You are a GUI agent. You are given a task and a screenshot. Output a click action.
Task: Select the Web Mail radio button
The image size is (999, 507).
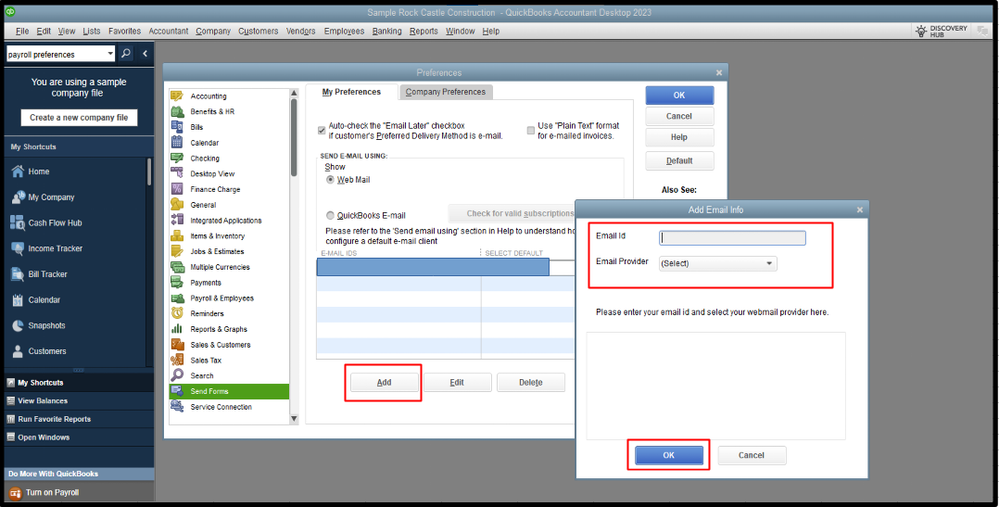330,180
